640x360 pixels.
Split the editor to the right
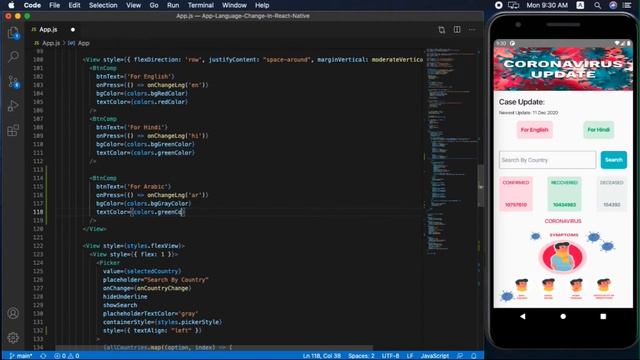click(457, 29)
